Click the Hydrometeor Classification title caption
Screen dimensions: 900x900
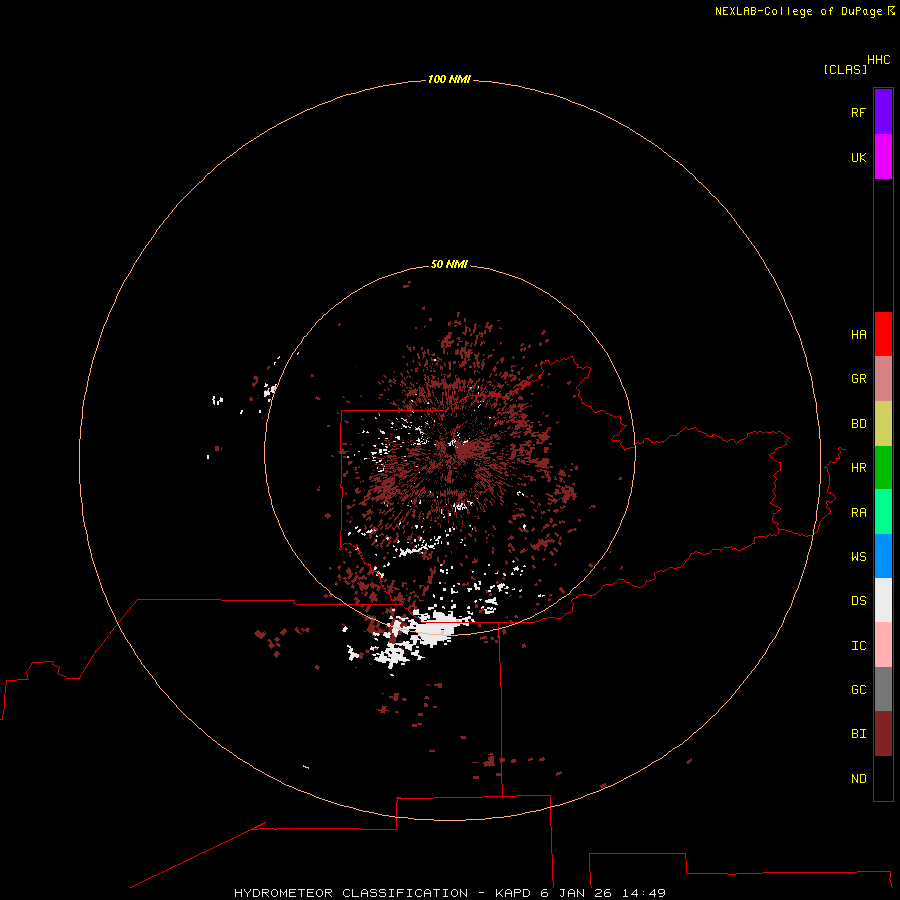click(x=449, y=893)
